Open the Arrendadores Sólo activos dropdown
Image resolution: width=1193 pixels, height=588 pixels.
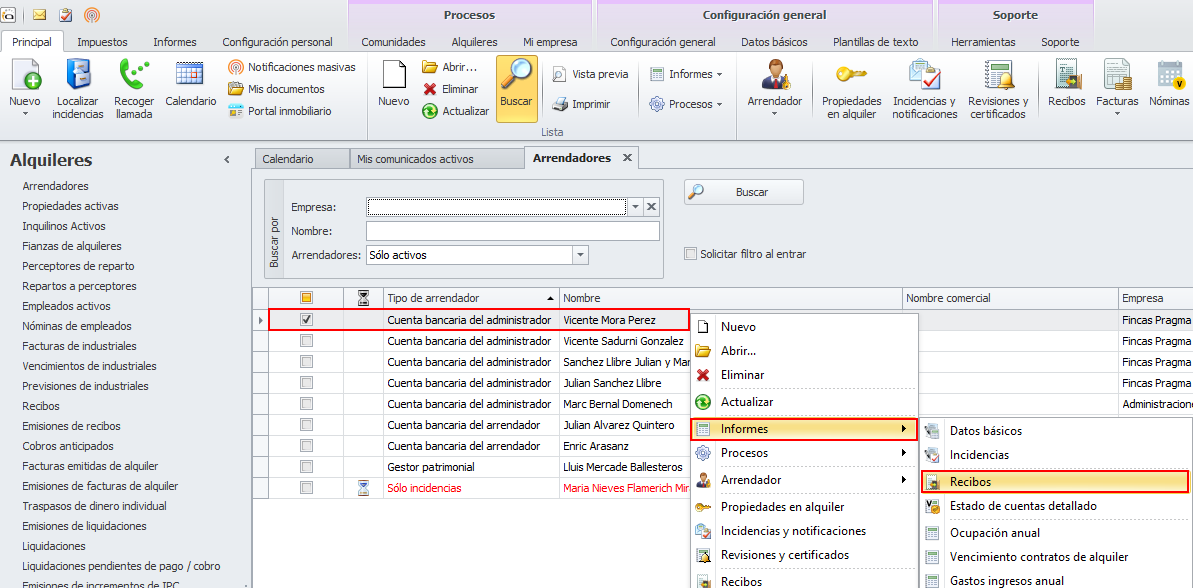click(x=581, y=255)
